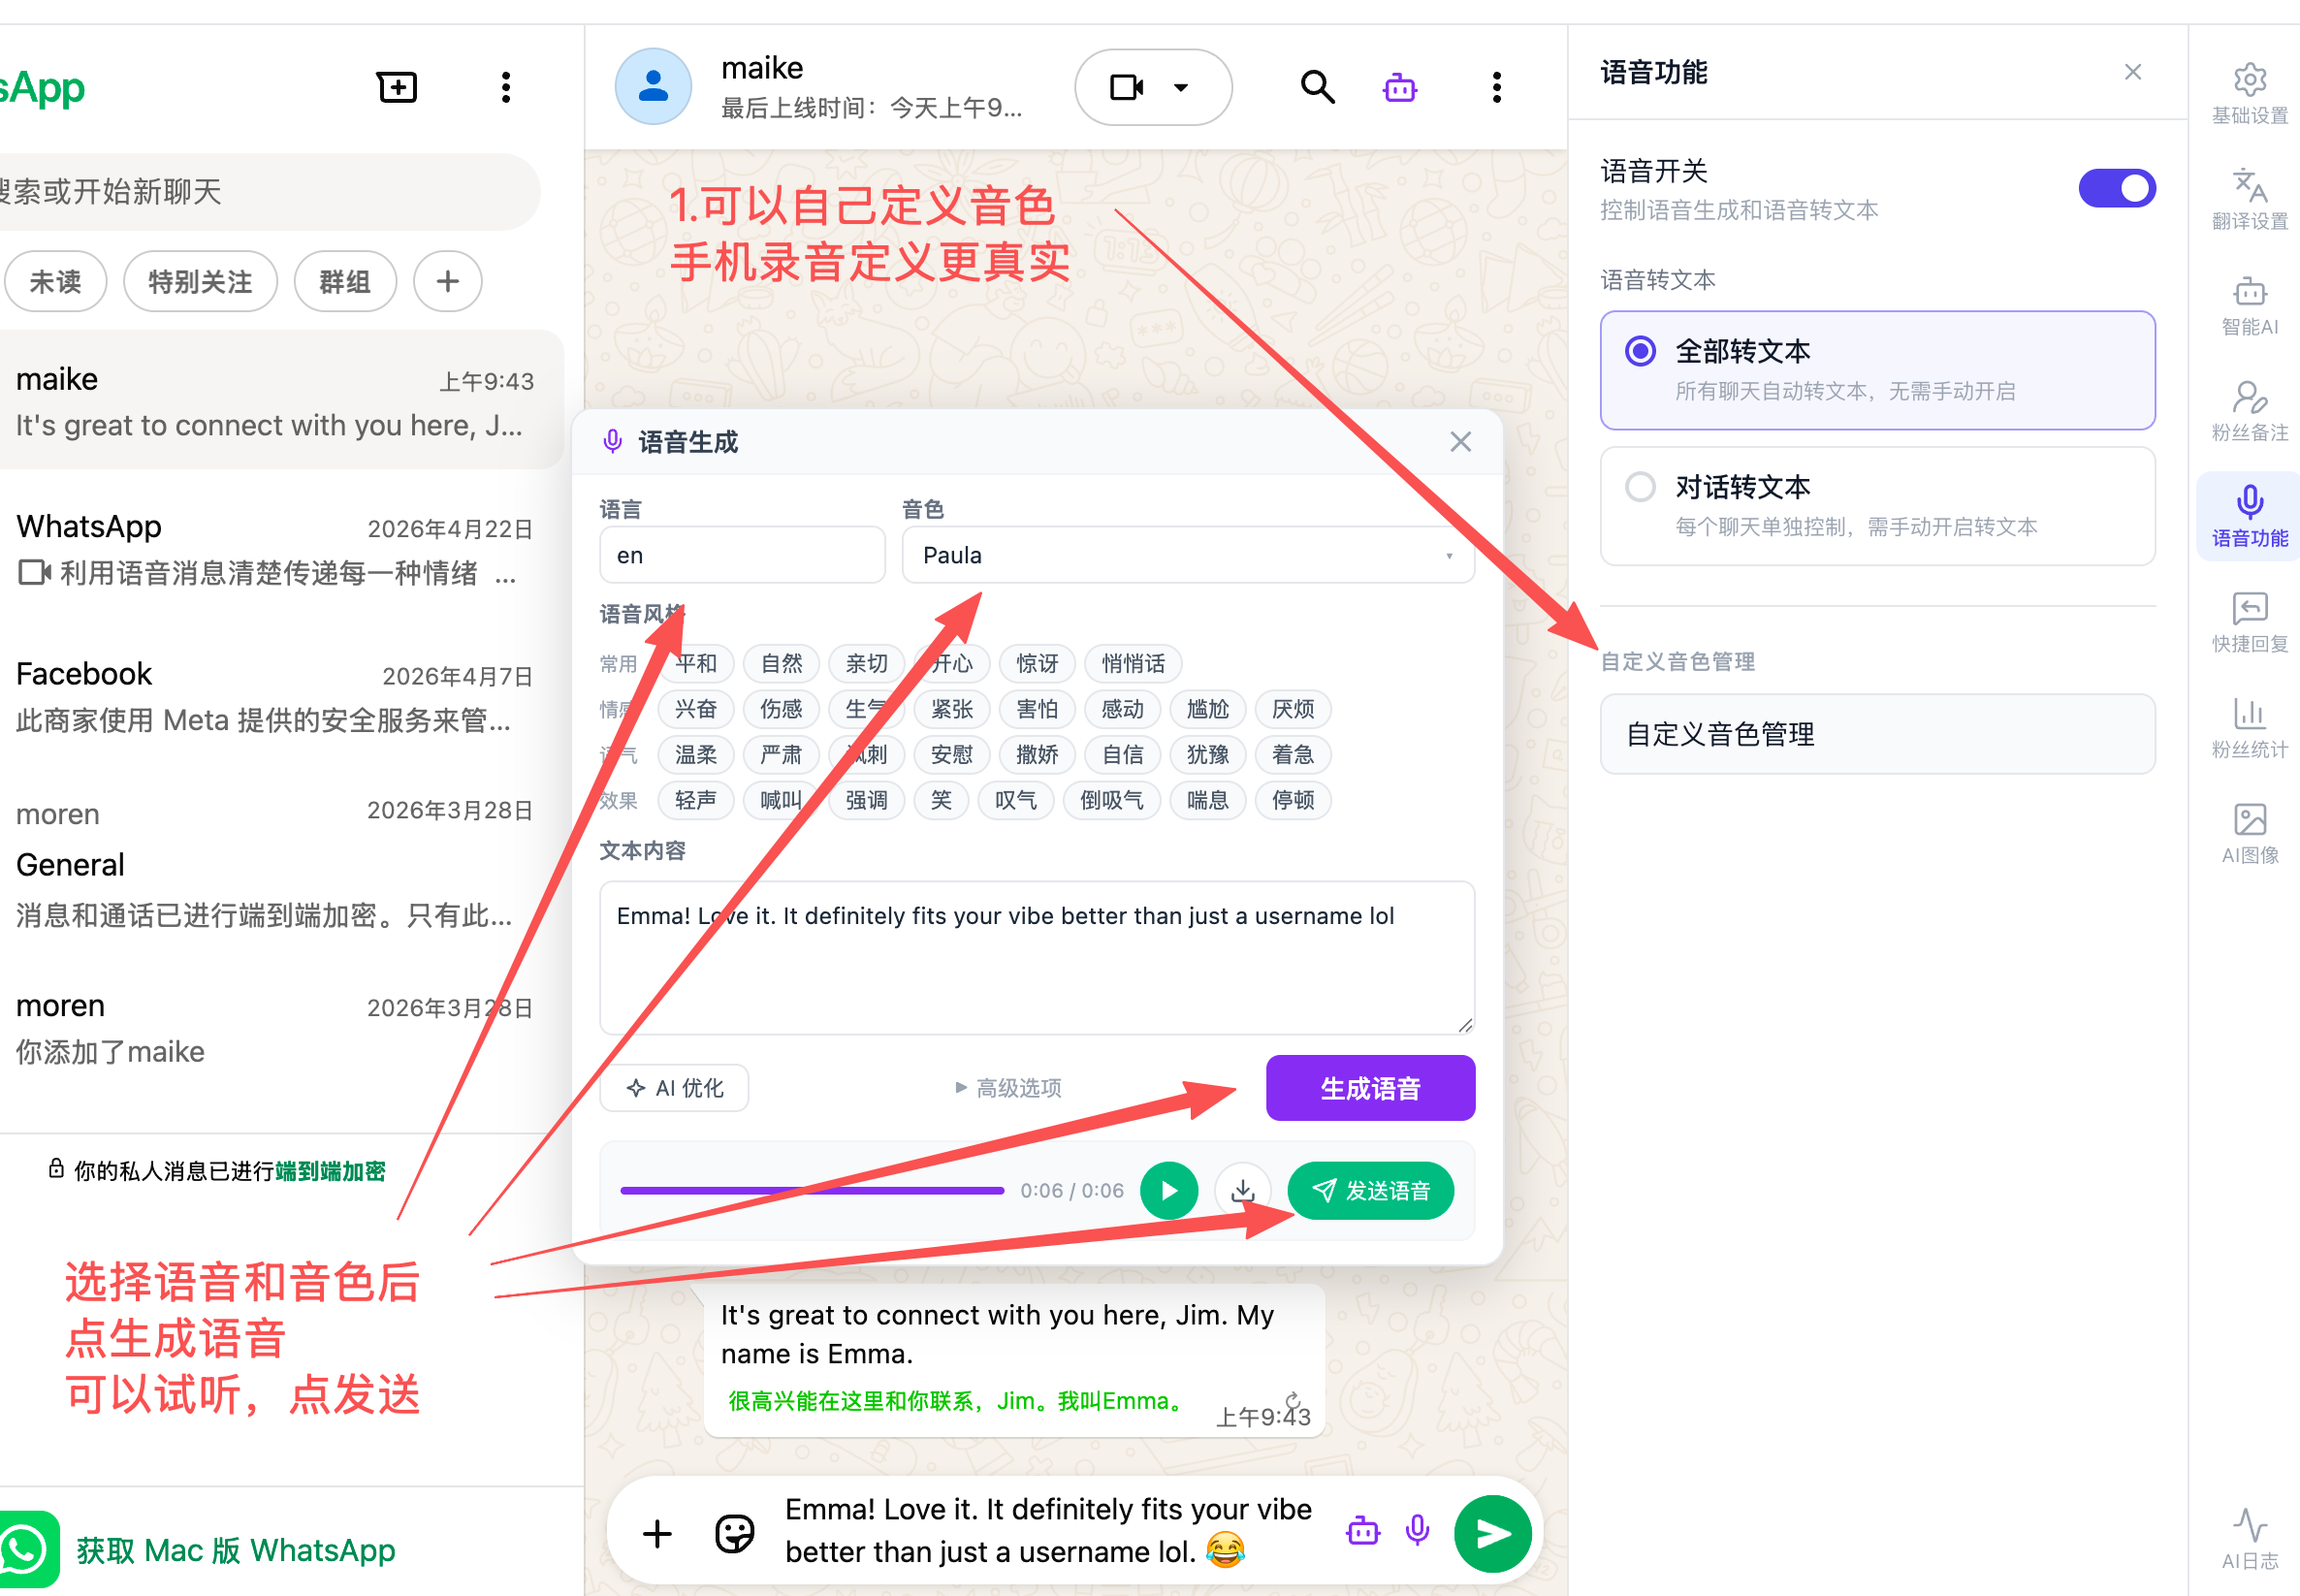Click the robot icon in message input bar
This screenshot has width=2300, height=1596.
[x=1363, y=1531]
